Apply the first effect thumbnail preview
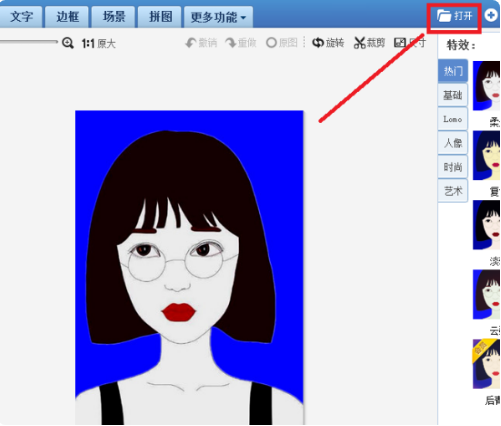Screen dimensions: 501x426 click(486, 86)
